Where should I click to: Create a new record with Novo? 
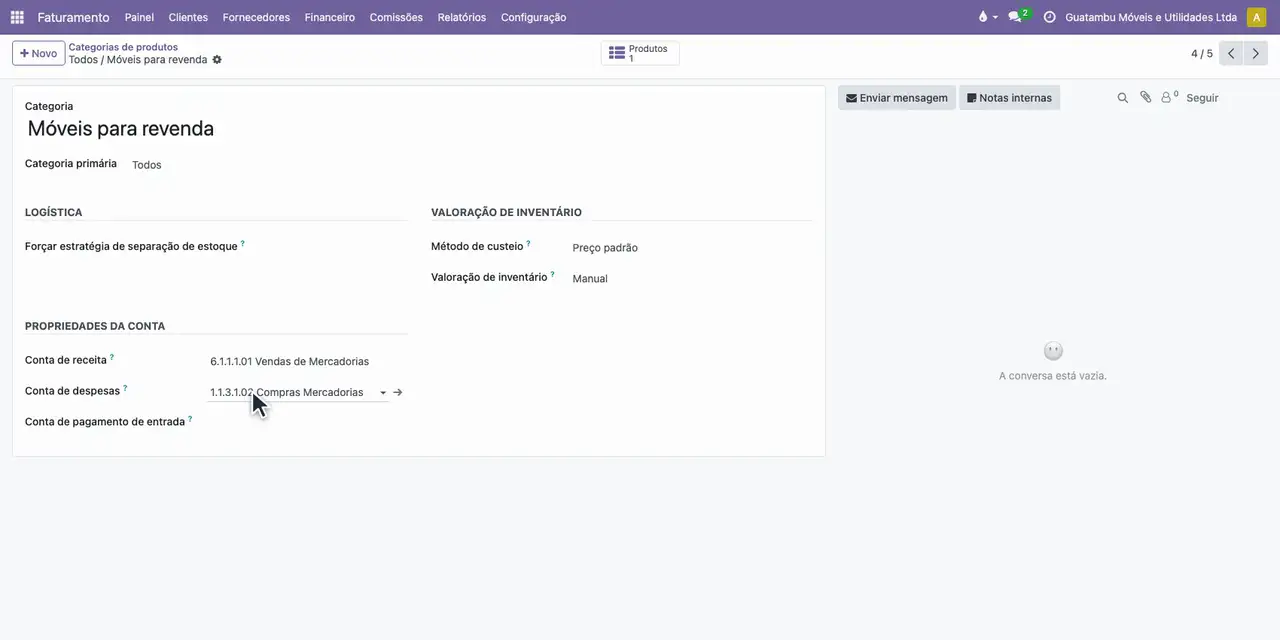38,53
